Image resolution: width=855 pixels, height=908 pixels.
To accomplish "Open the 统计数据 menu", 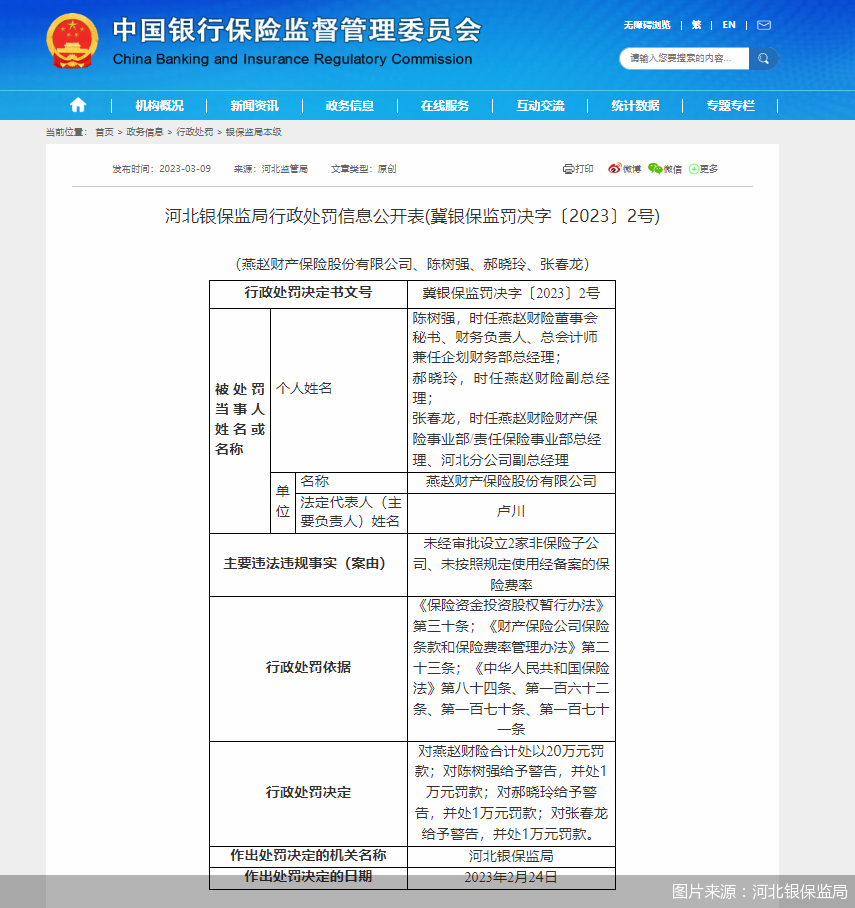I will pyautogui.click(x=635, y=105).
